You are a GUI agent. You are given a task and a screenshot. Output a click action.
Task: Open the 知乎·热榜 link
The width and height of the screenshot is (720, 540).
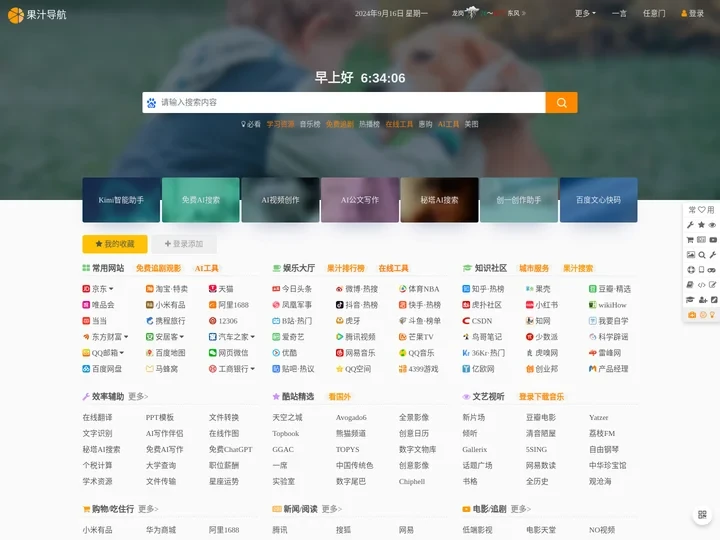coord(483,289)
